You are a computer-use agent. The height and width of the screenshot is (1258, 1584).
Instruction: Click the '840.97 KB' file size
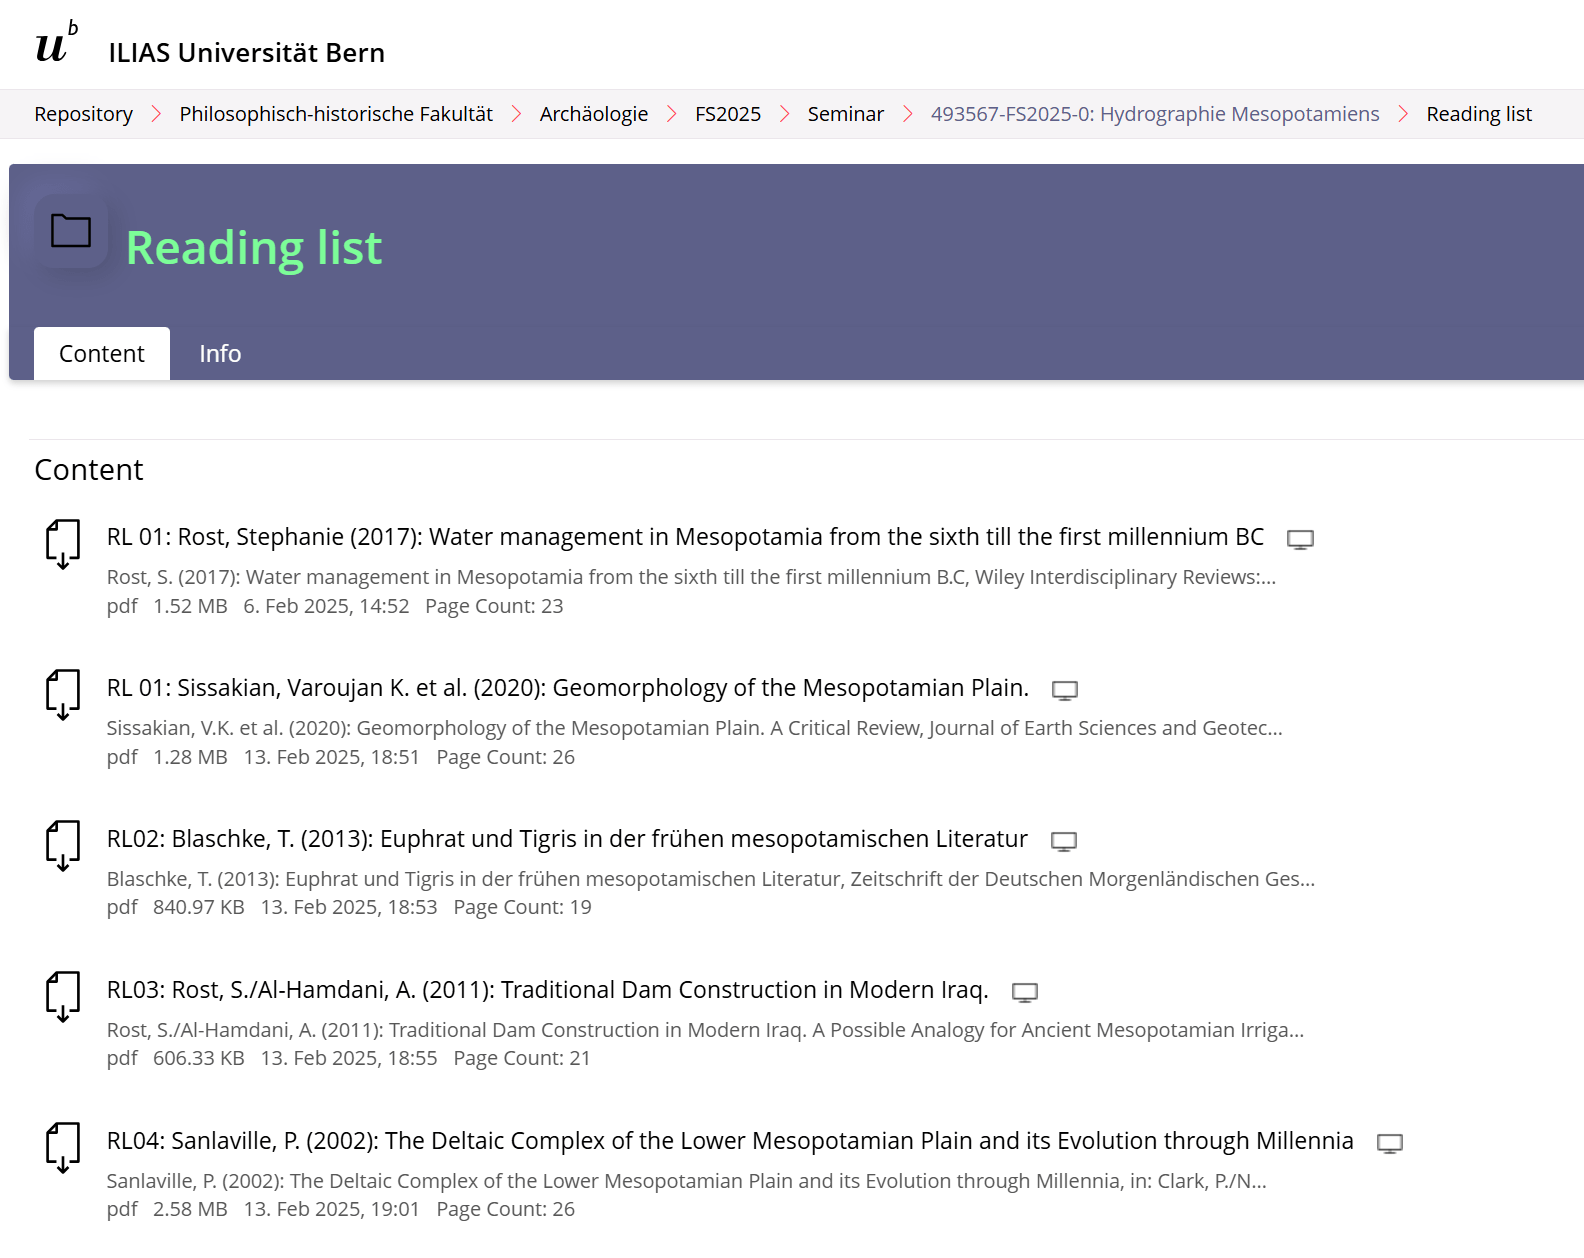(199, 907)
